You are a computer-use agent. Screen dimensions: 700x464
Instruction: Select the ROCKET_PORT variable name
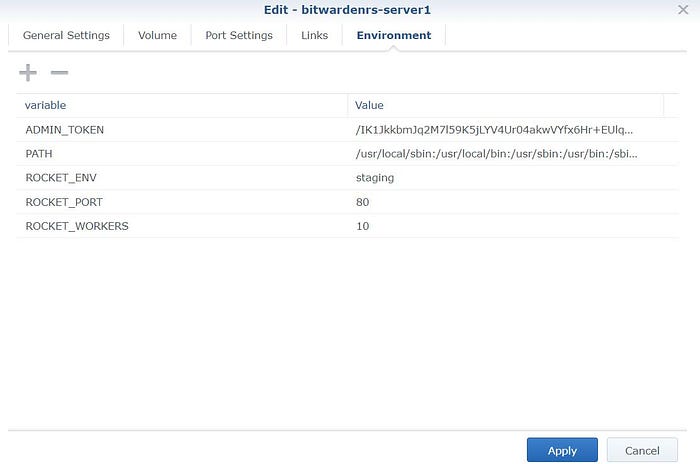click(64, 202)
